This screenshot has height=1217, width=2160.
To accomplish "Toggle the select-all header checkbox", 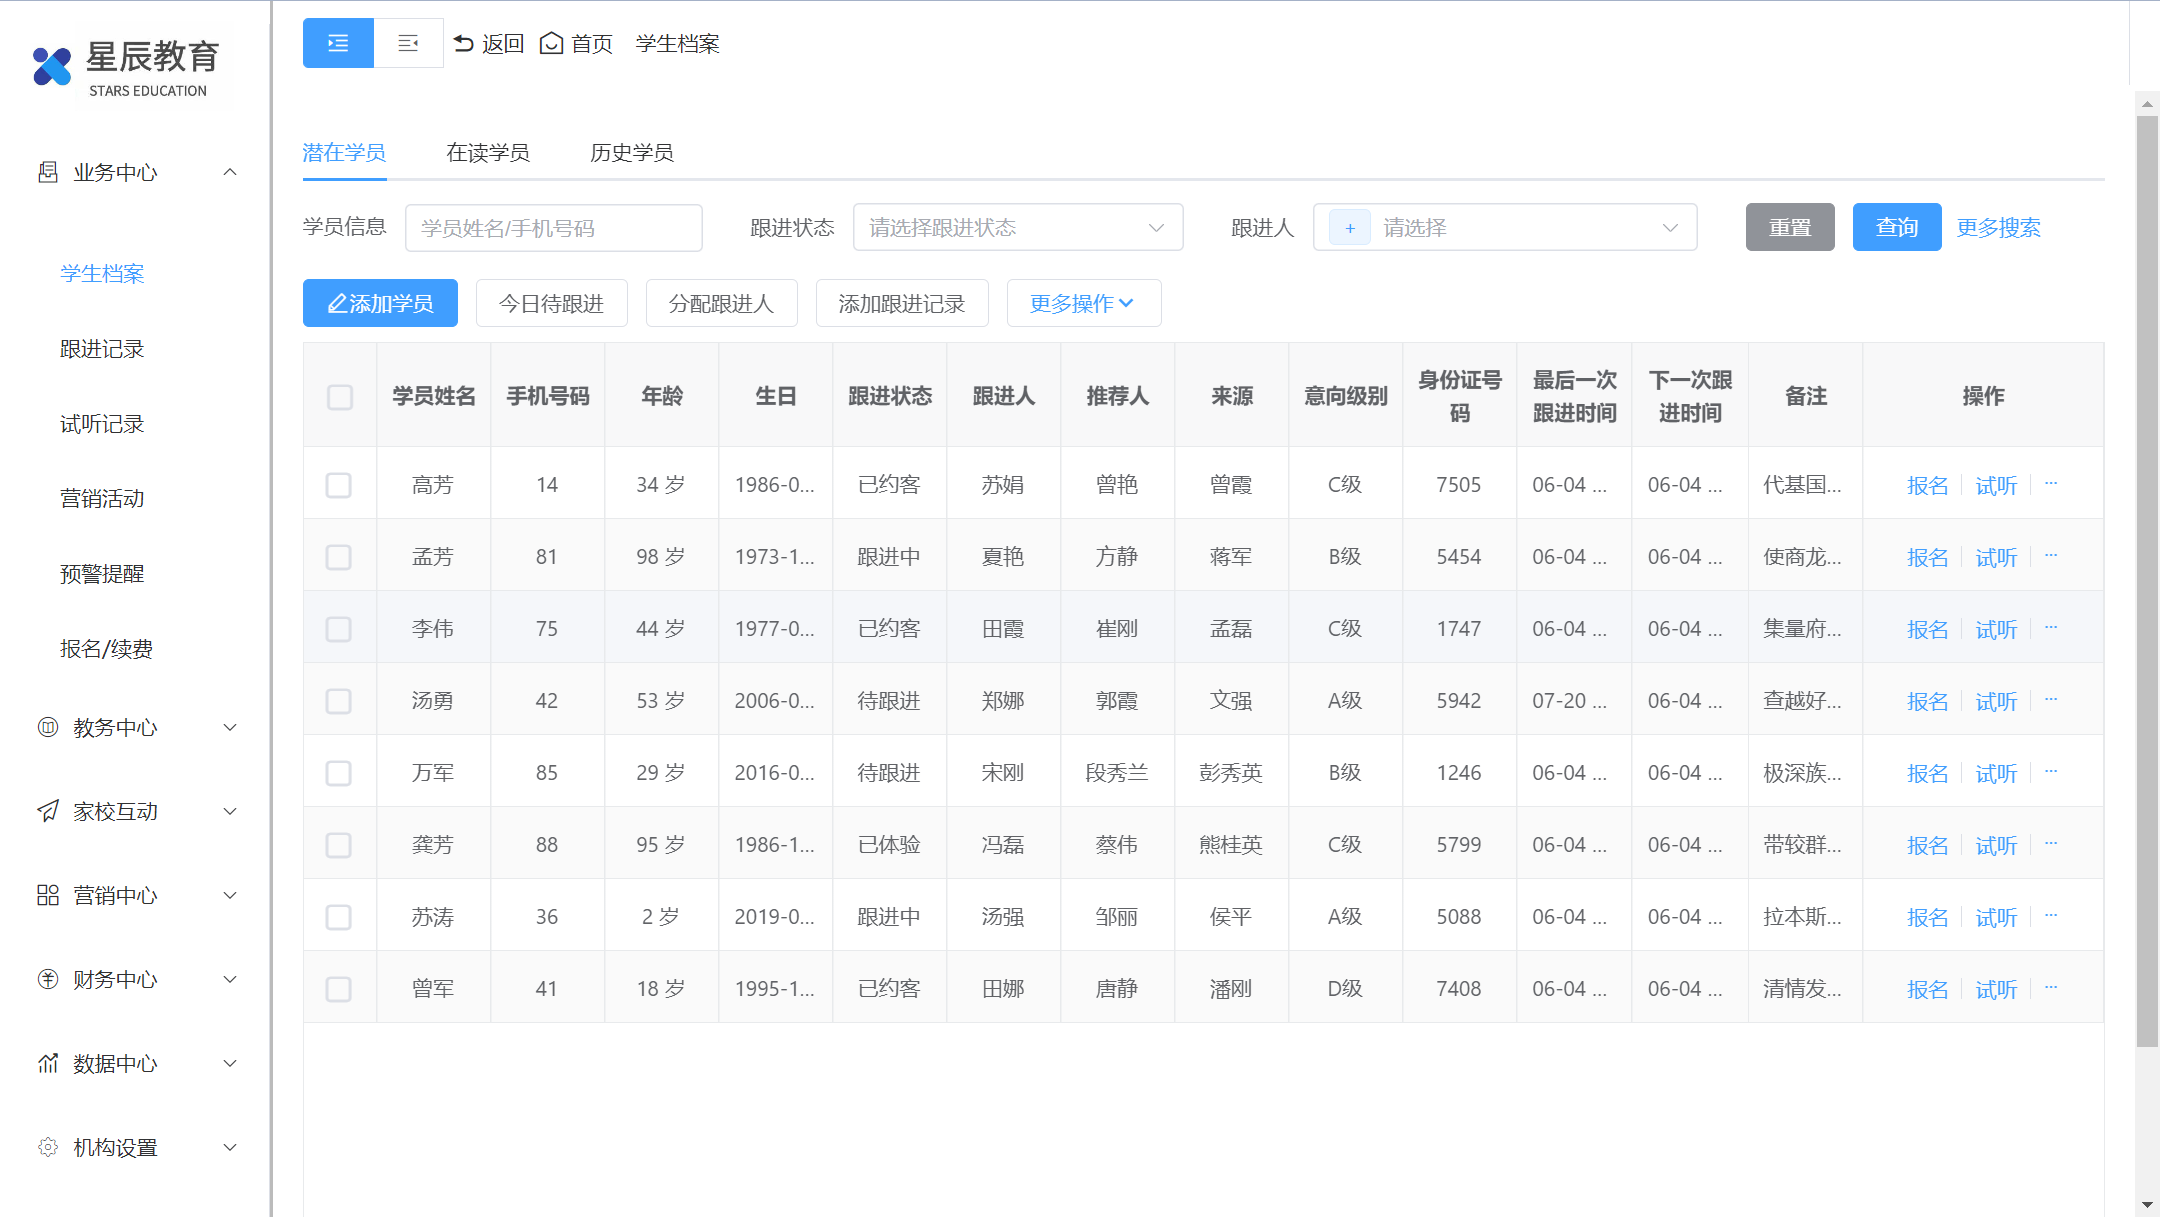I will coord(340,397).
